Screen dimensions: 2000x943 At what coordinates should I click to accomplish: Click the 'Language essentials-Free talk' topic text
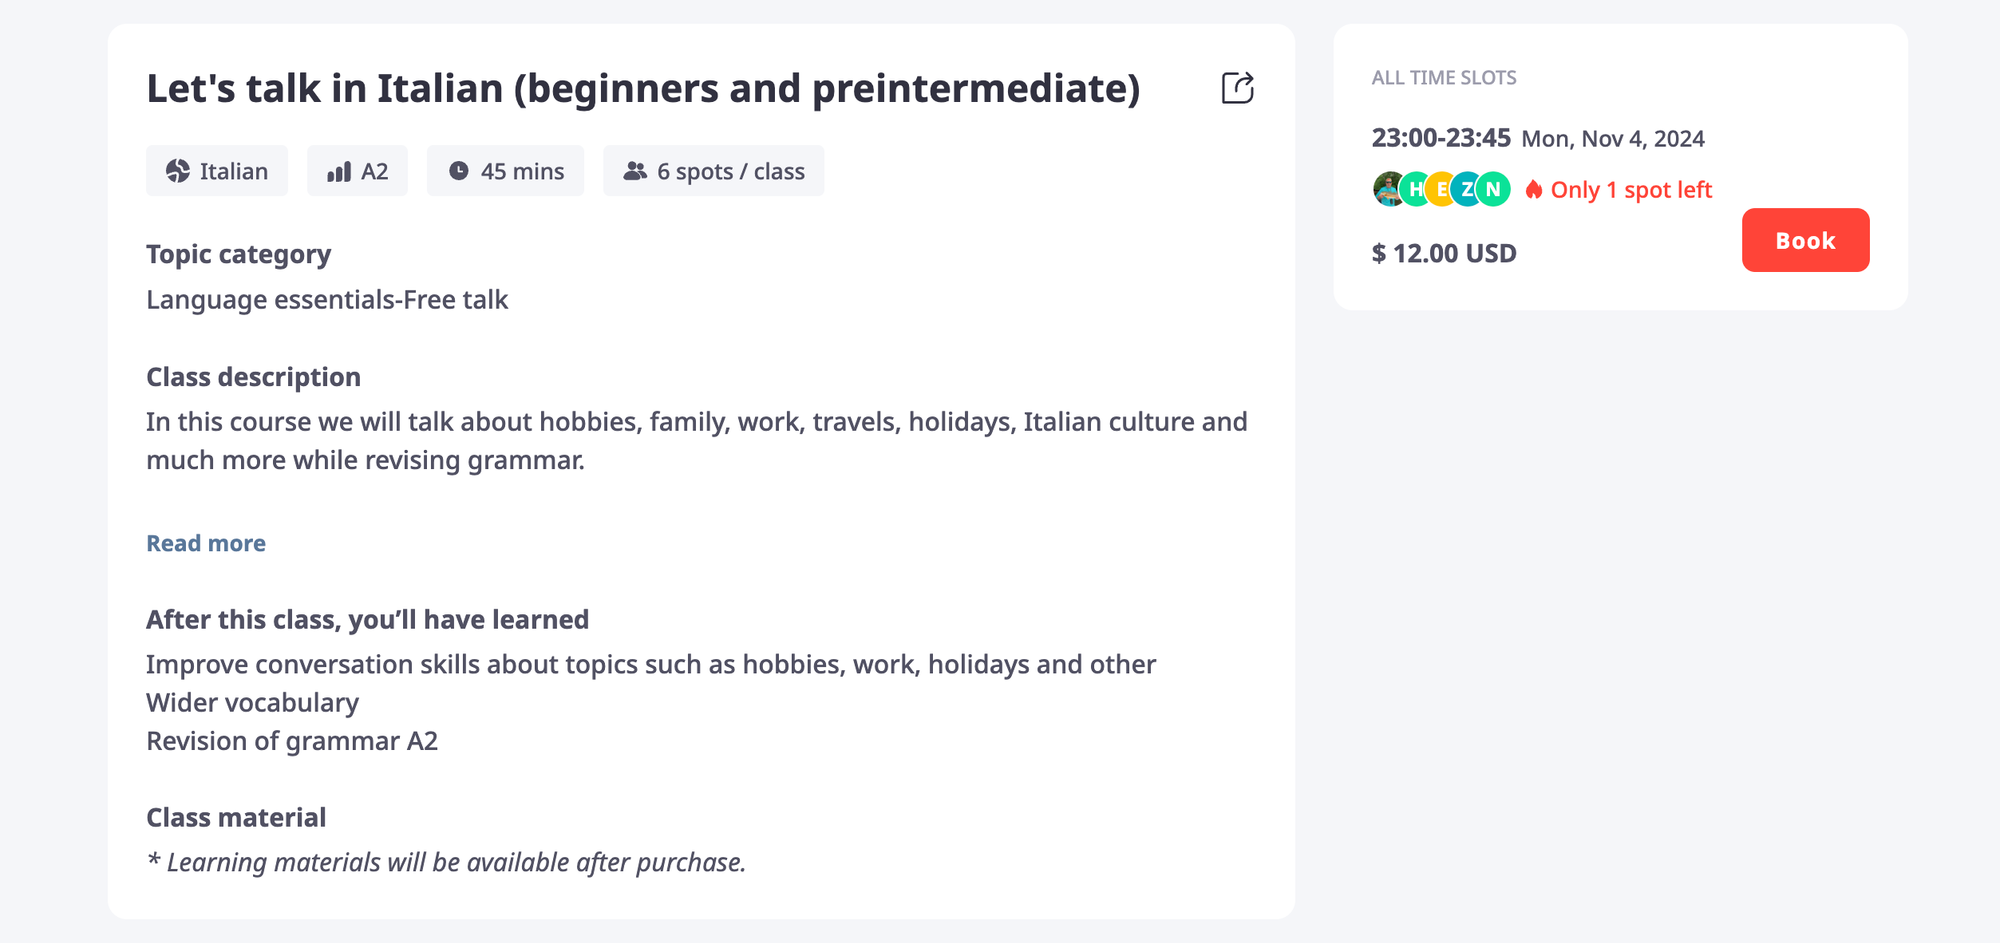tap(327, 300)
